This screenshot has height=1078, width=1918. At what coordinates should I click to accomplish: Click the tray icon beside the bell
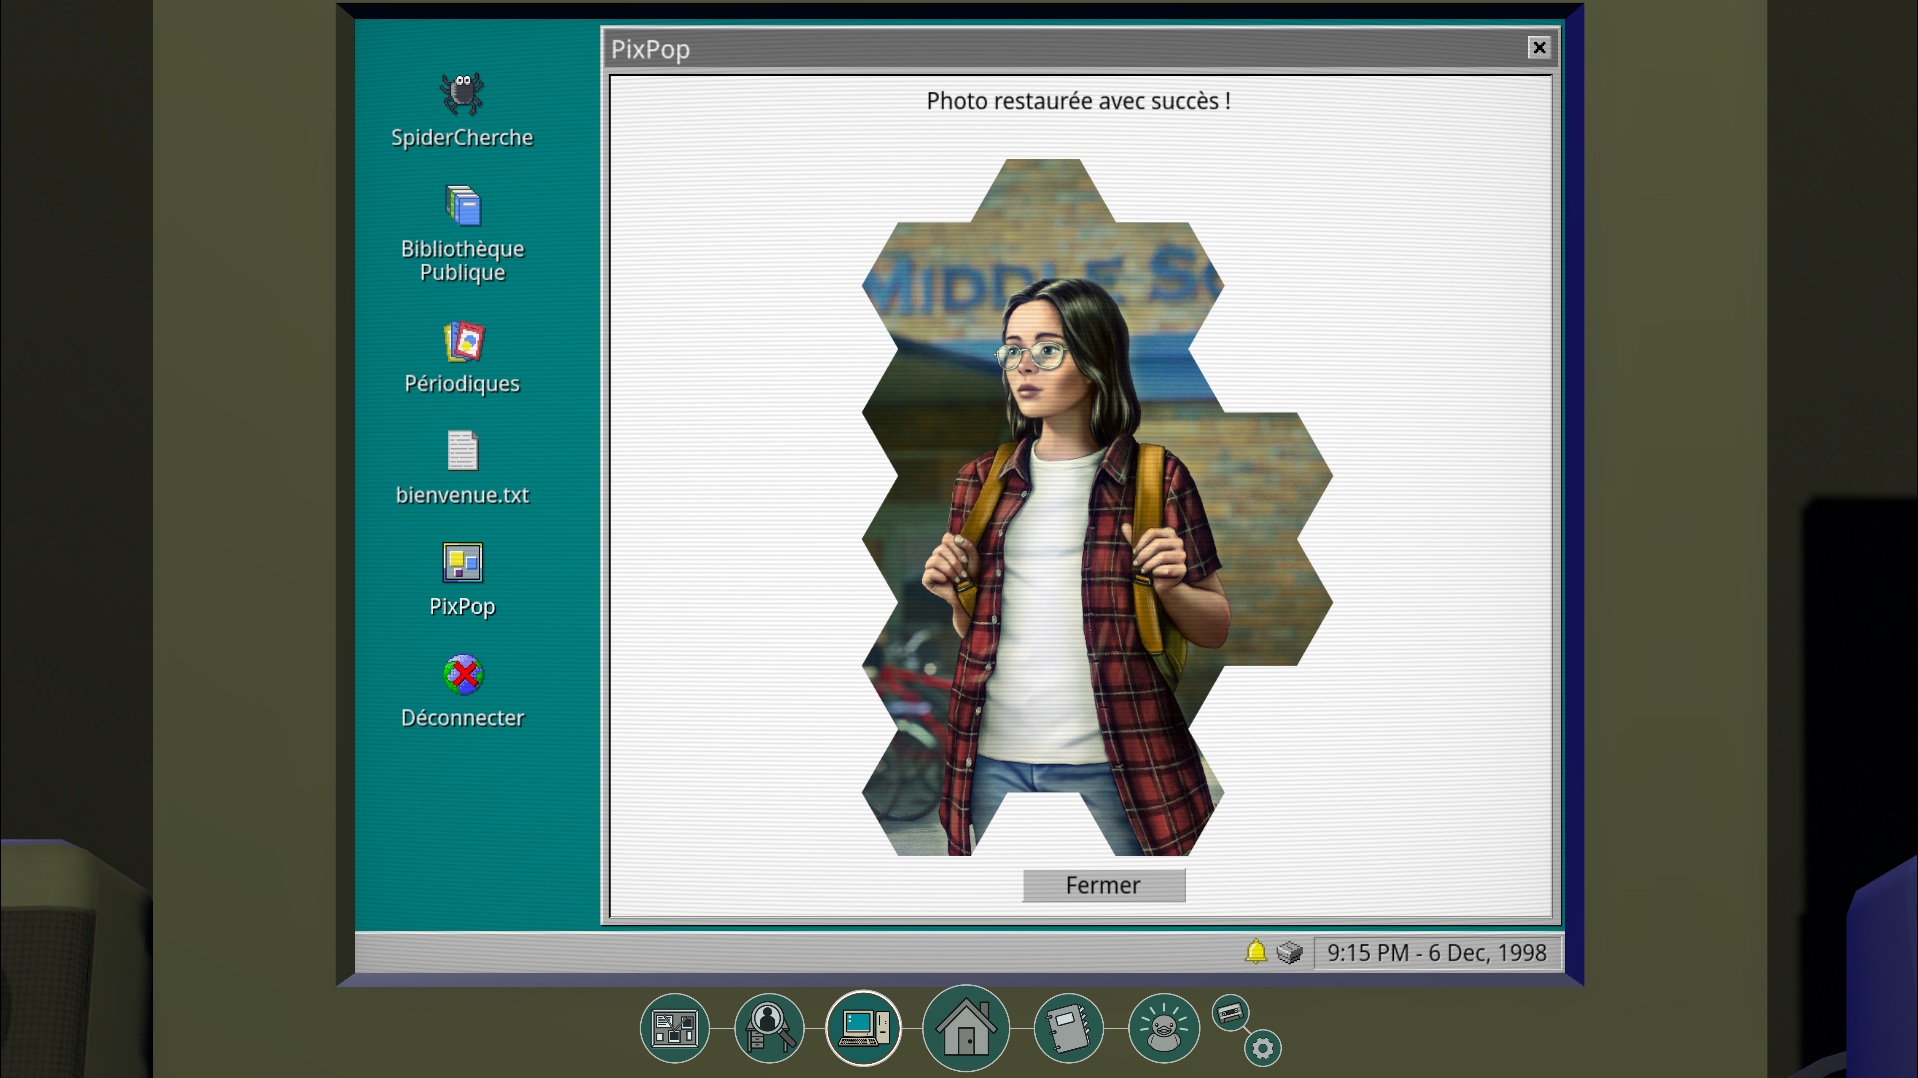(1290, 952)
